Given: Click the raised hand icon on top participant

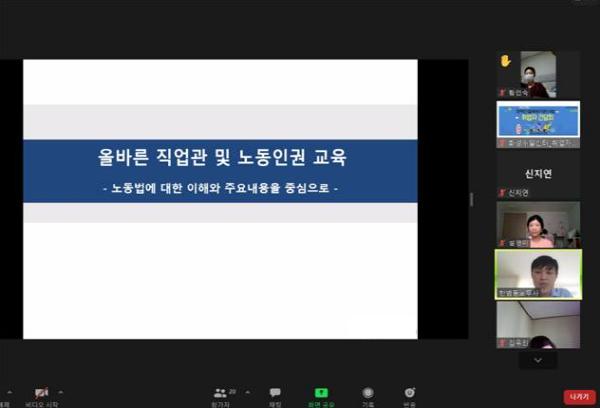Looking at the screenshot, I should (505, 61).
